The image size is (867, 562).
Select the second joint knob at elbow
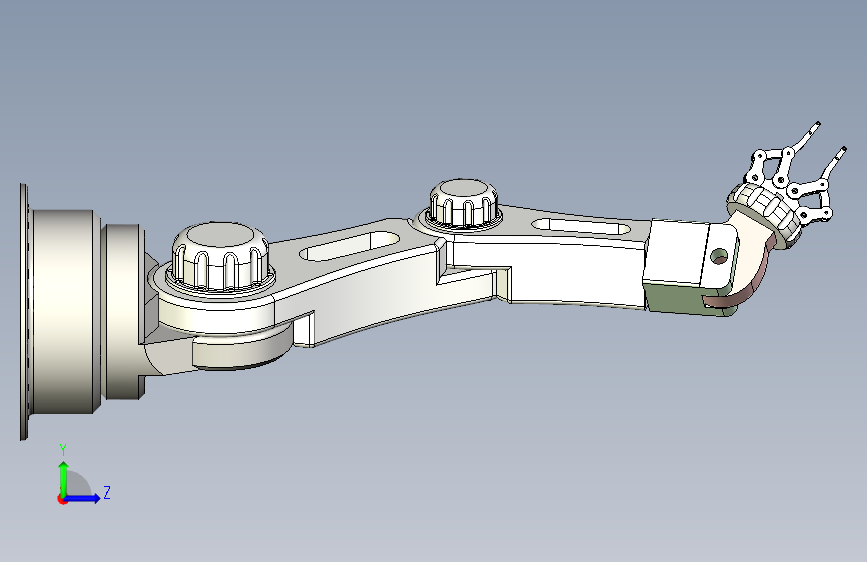coord(463,202)
